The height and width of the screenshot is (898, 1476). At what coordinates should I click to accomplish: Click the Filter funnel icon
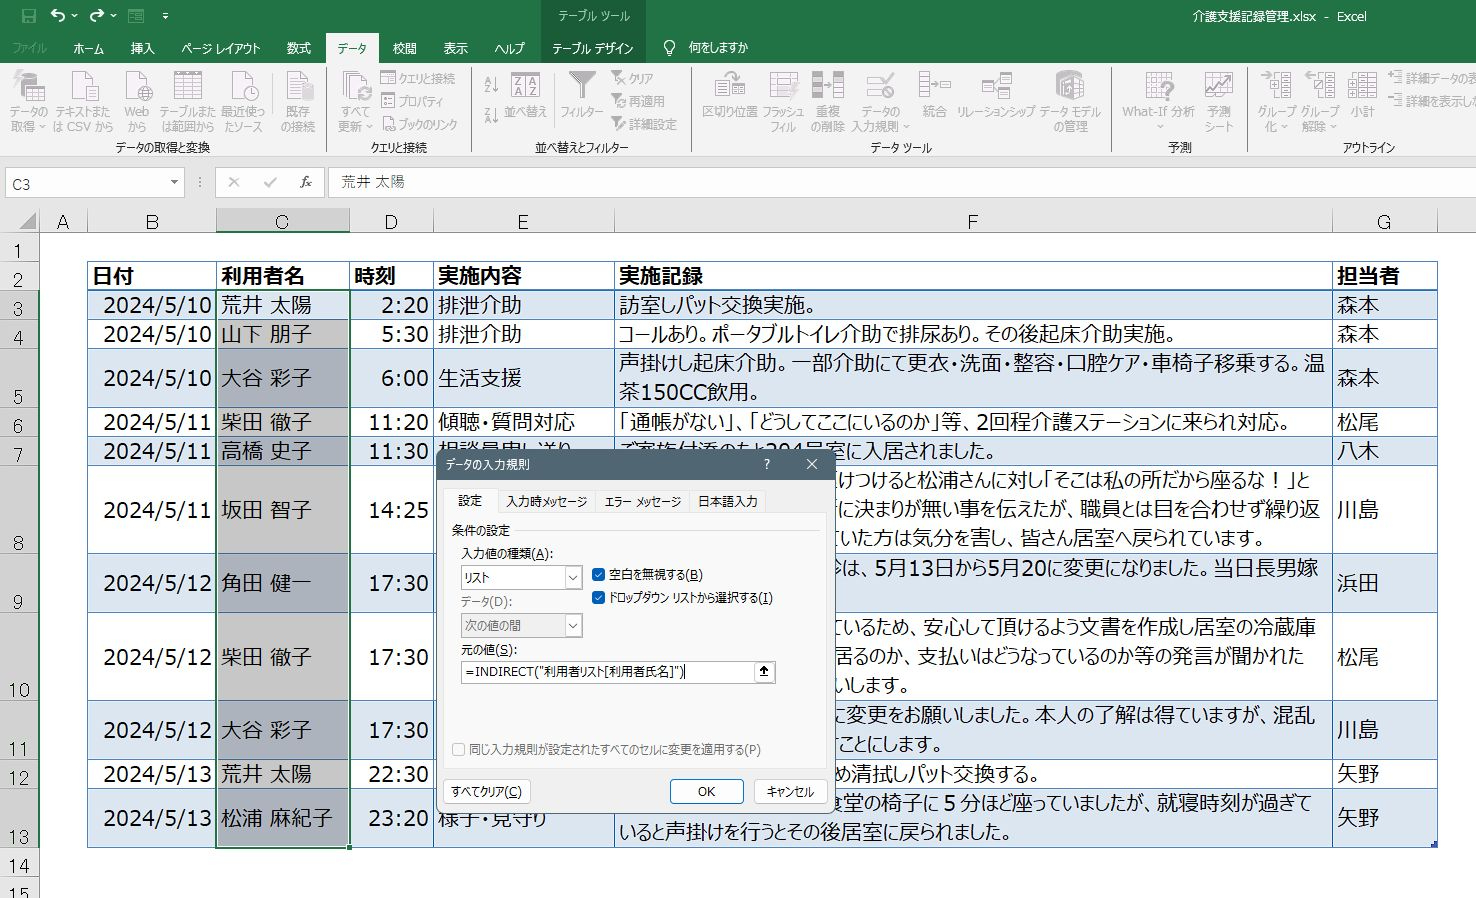pos(581,85)
